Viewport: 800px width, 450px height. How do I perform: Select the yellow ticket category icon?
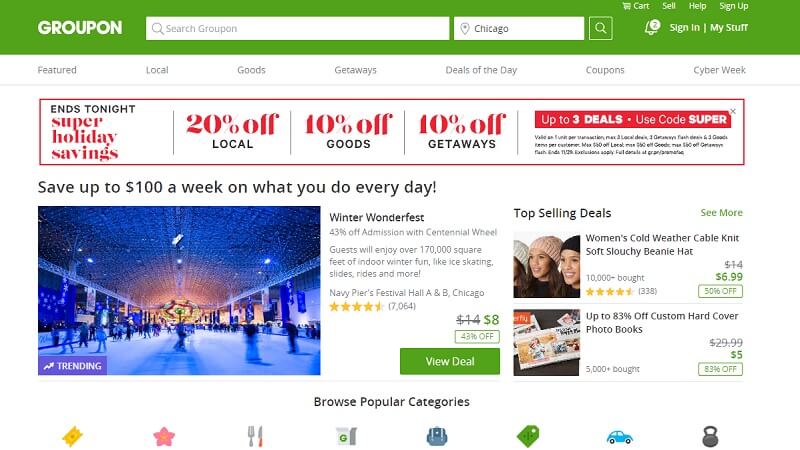point(72,437)
